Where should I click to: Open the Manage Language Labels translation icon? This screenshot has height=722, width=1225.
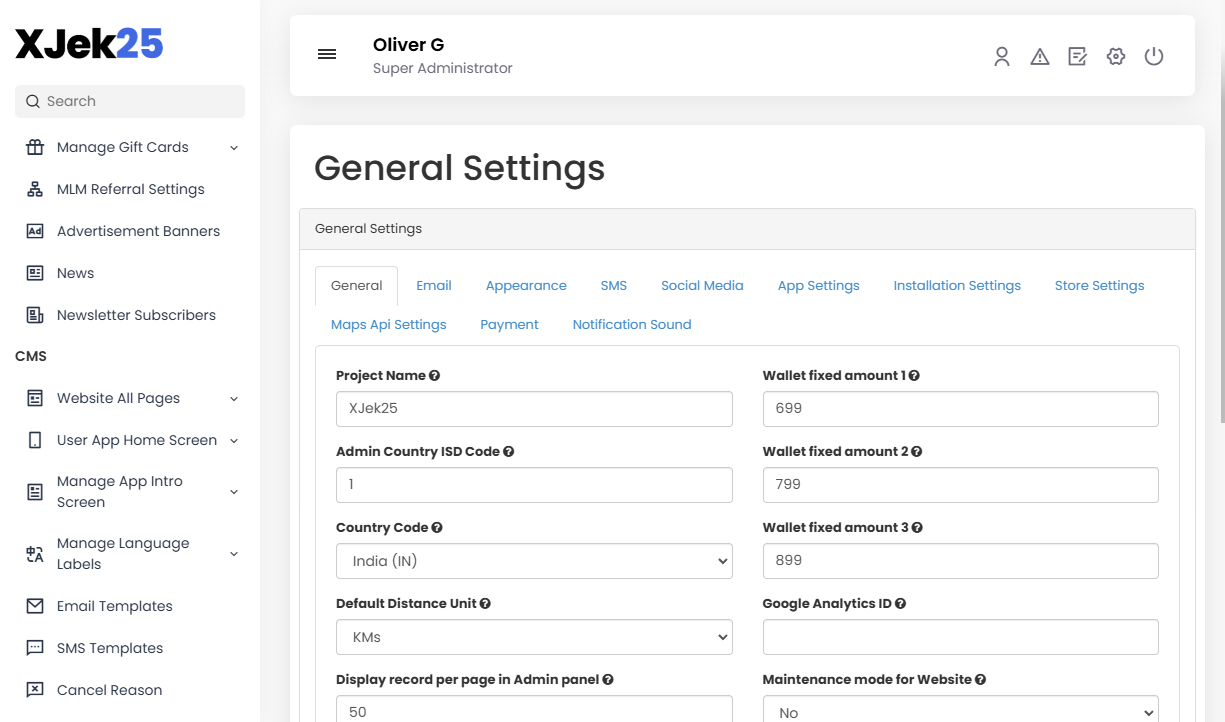pos(33,553)
